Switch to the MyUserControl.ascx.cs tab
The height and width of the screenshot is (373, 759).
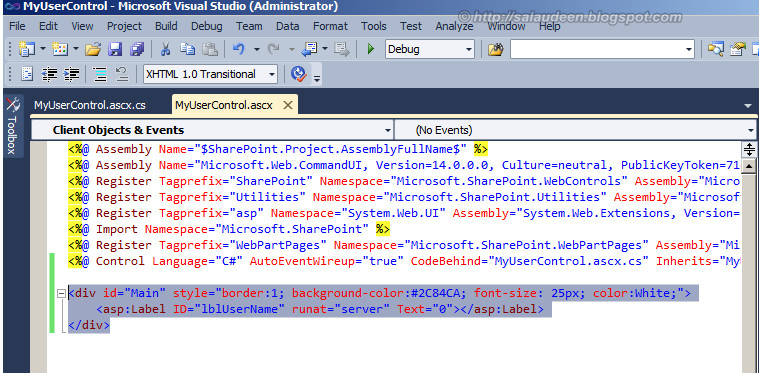tap(90, 105)
